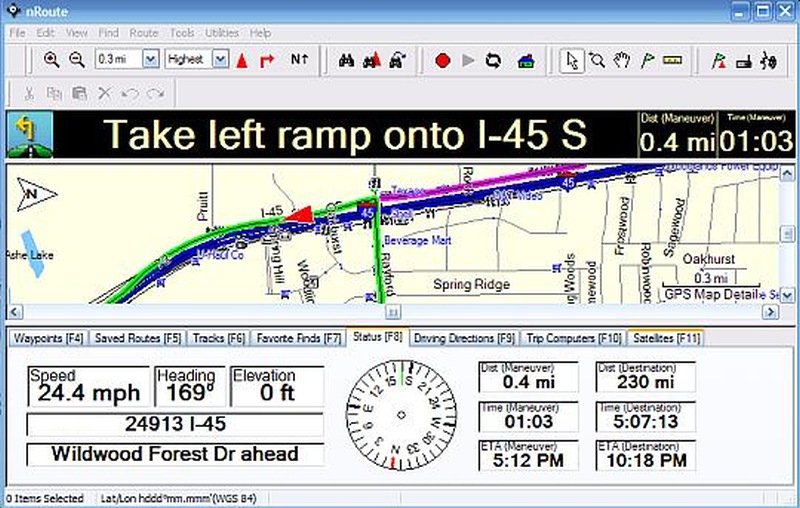Image resolution: width=800 pixels, height=508 pixels.
Task: Open the 0.3 mi zoom scale dropdown
Action: (151, 60)
